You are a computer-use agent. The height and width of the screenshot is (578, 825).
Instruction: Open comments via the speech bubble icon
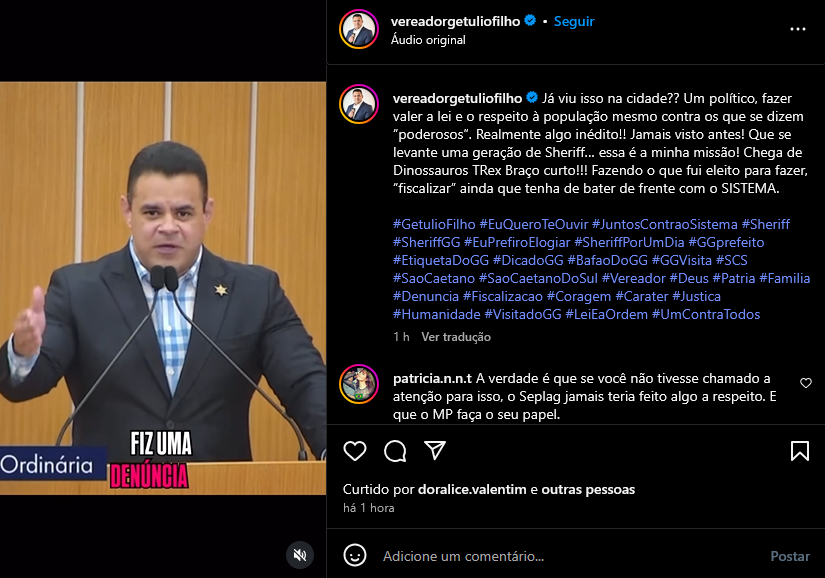[395, 451]
